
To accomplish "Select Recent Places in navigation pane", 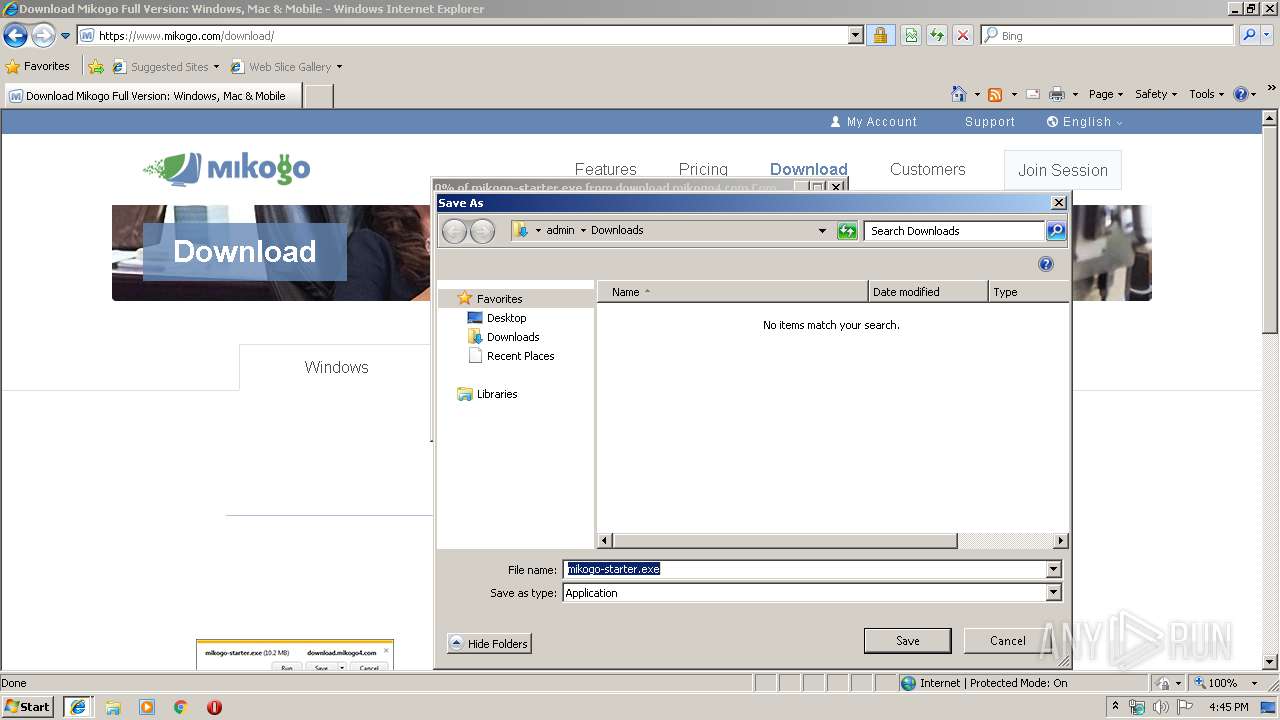I will tap(511, 356).
